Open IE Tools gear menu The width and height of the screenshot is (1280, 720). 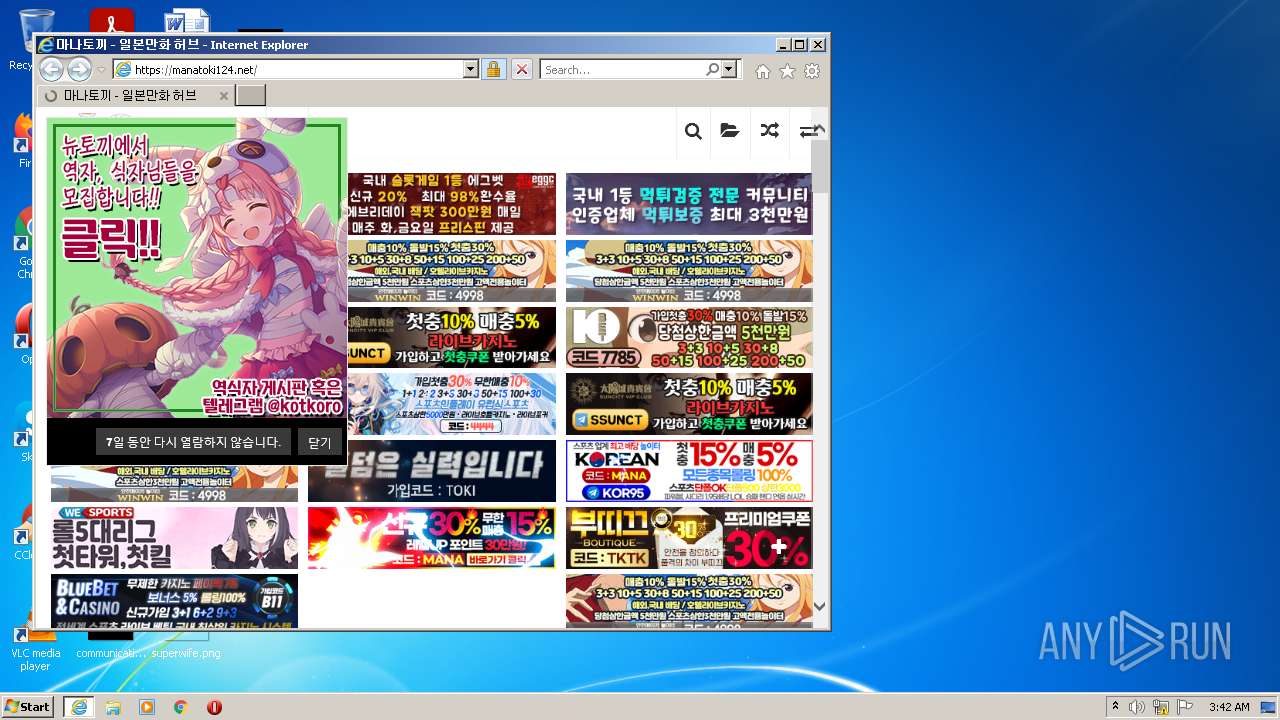tap(812, 71)
